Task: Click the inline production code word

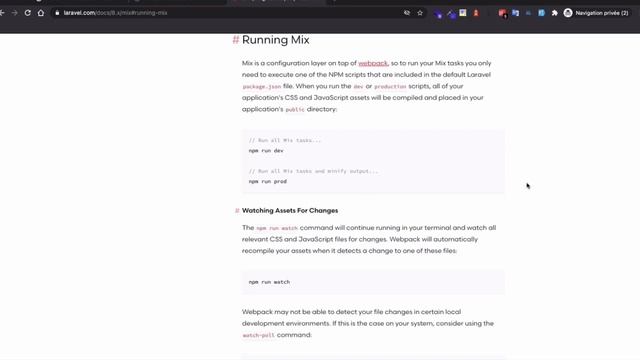Action: [x=390, y=87]
